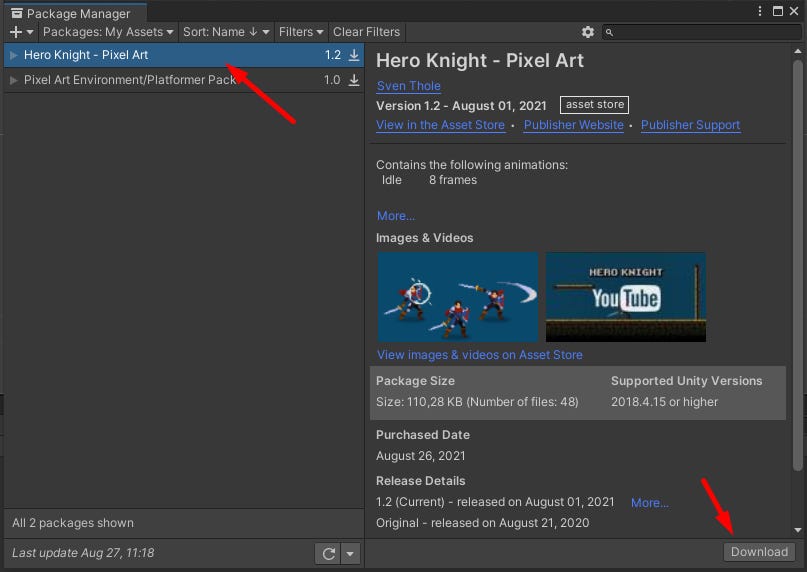Click the package search field
807x572 pixels.
[702, 32]
